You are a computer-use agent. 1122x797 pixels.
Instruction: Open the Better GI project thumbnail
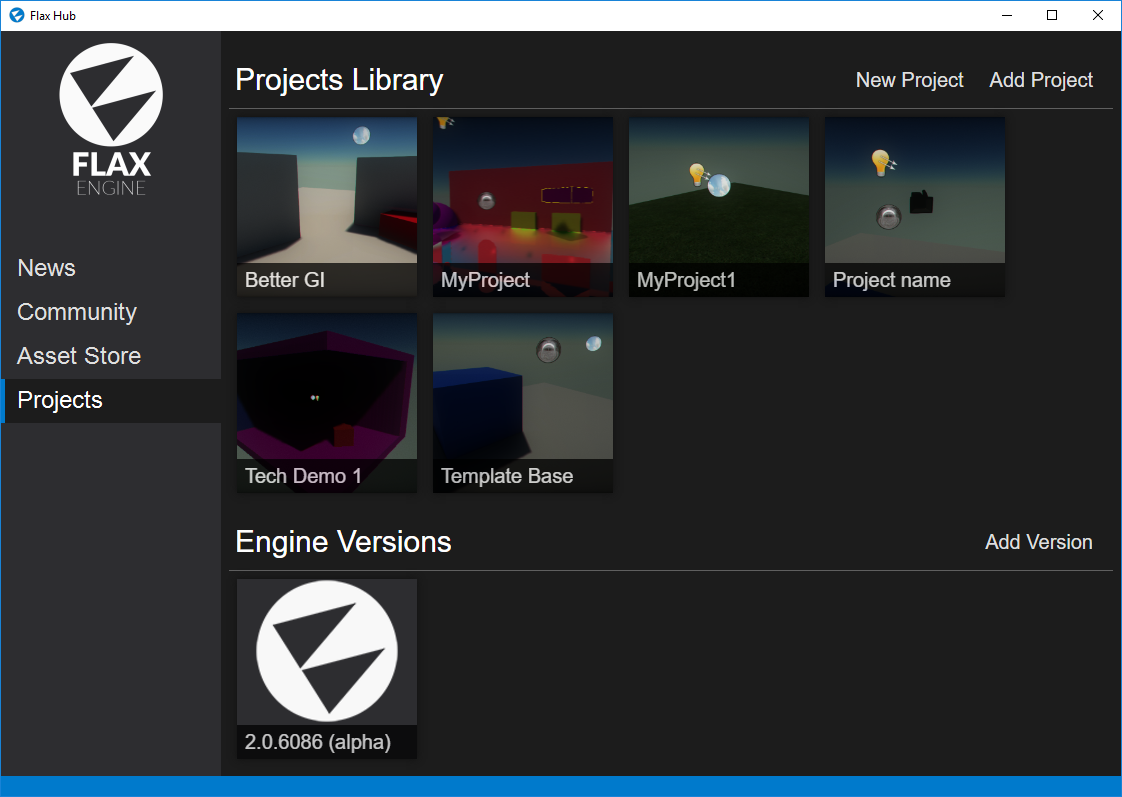pyautogui.click(x=326, y=190)
